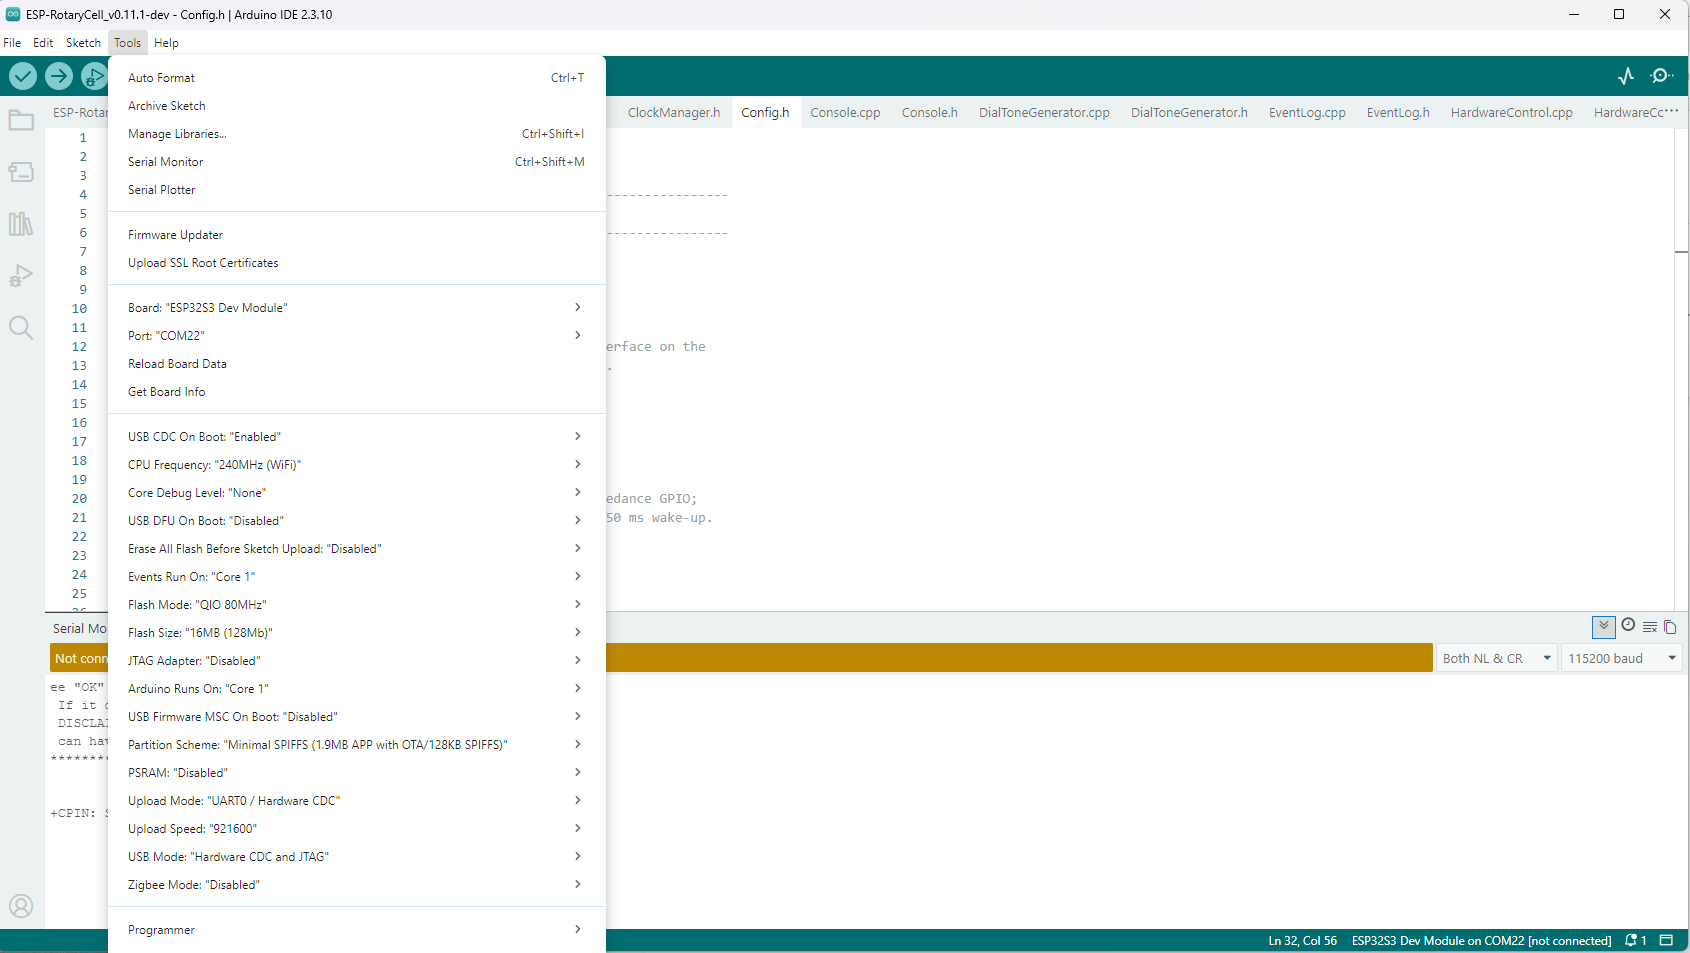Open Flash Mode: QIO 80MHz option

(x=356, y=605)
